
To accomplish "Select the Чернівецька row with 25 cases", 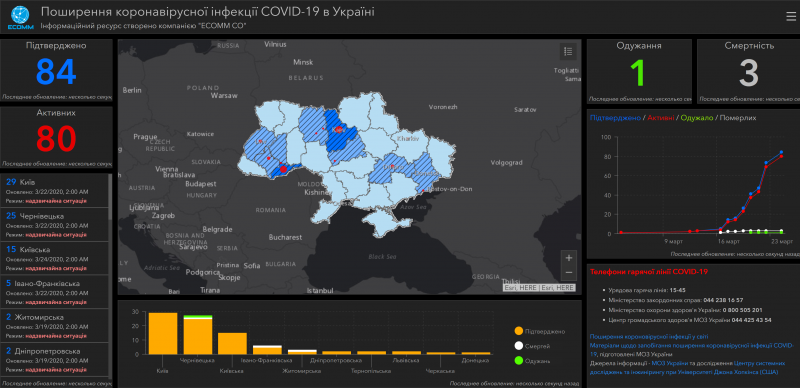I will point(54,225).
